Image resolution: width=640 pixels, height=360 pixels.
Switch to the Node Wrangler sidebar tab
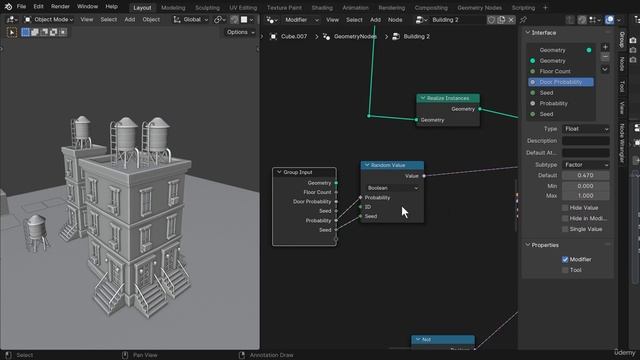[x=622, y=144]
